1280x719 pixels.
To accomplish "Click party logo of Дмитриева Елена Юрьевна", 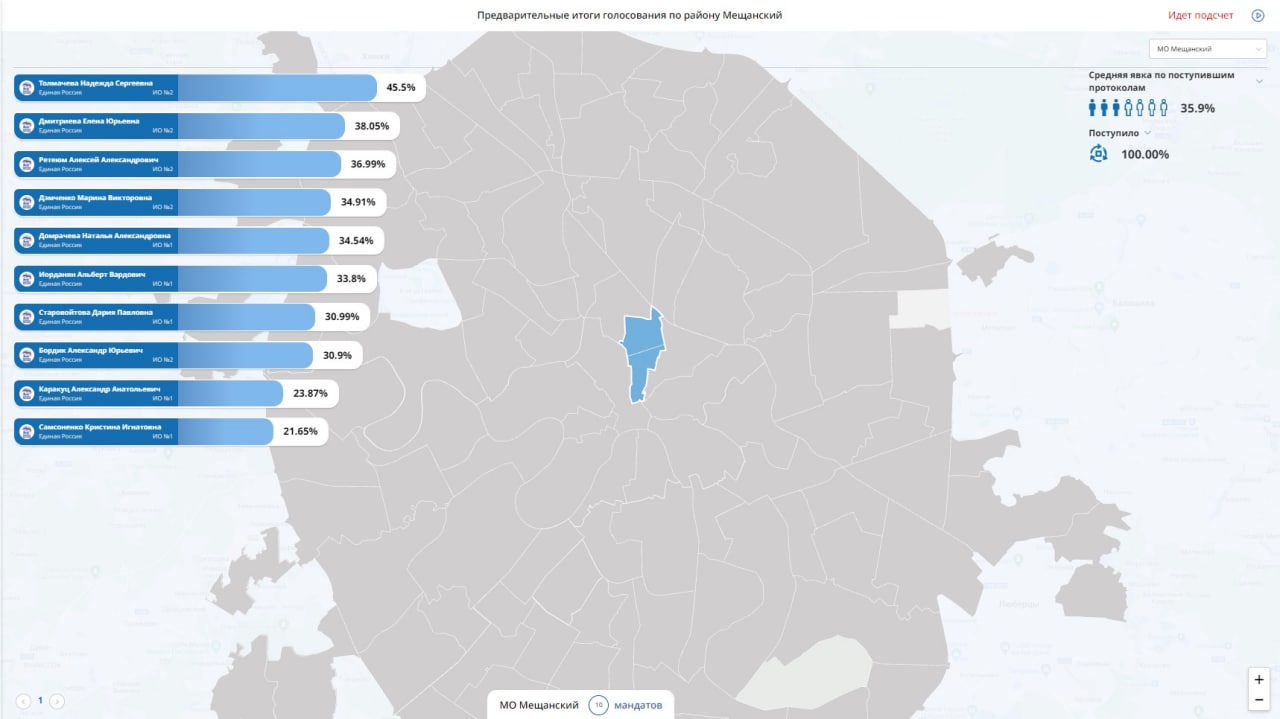I will [x=27, y=126].
